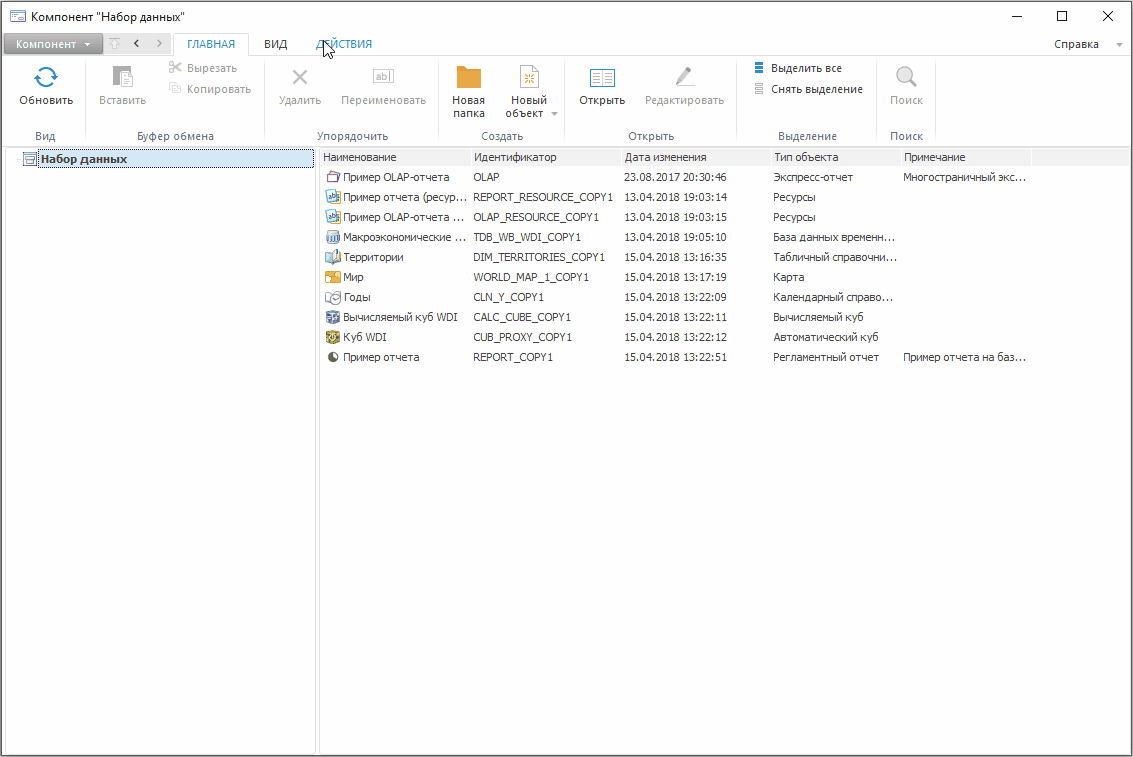
Task: Select the Куб WDI list item
Action: point(365,337)
